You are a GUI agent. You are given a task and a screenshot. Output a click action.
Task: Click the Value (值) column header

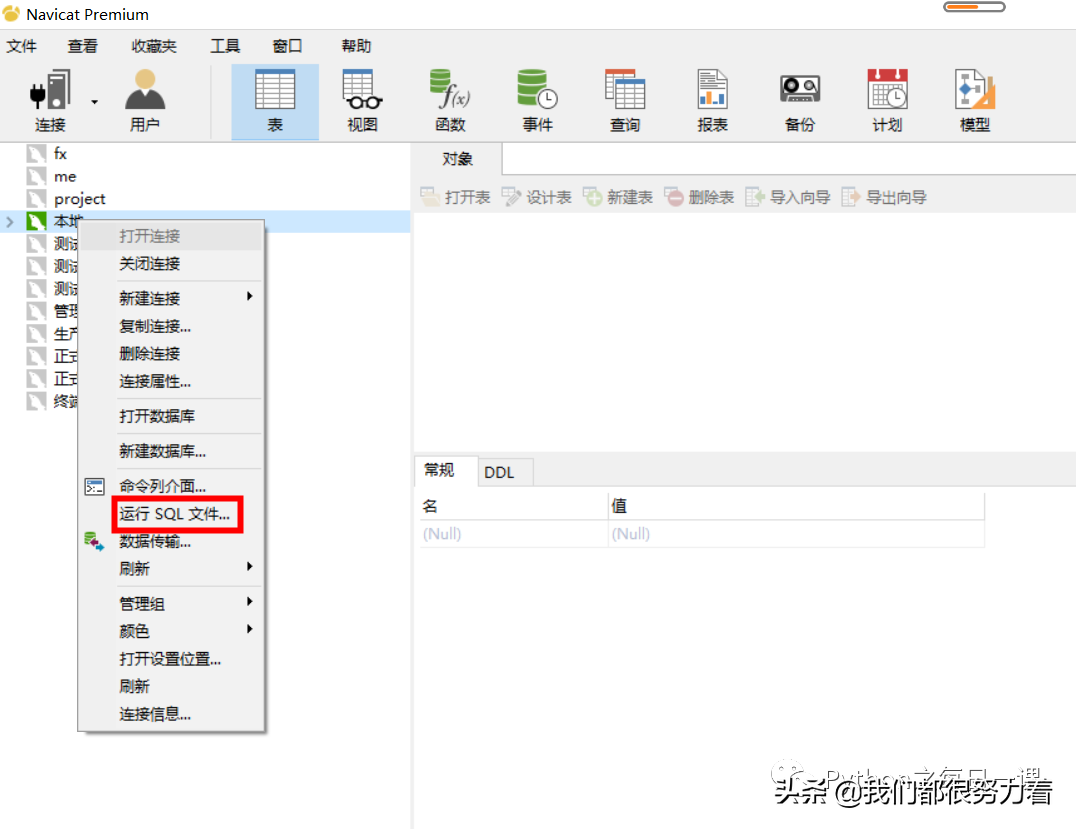[x=796, y=506]
